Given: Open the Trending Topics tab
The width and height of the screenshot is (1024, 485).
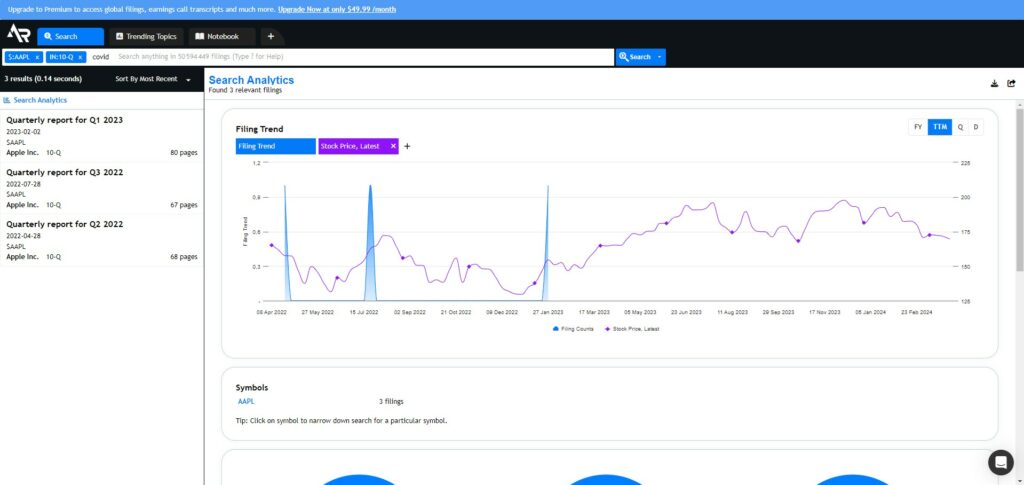Looking at the screenshot, I should point(146,37).
